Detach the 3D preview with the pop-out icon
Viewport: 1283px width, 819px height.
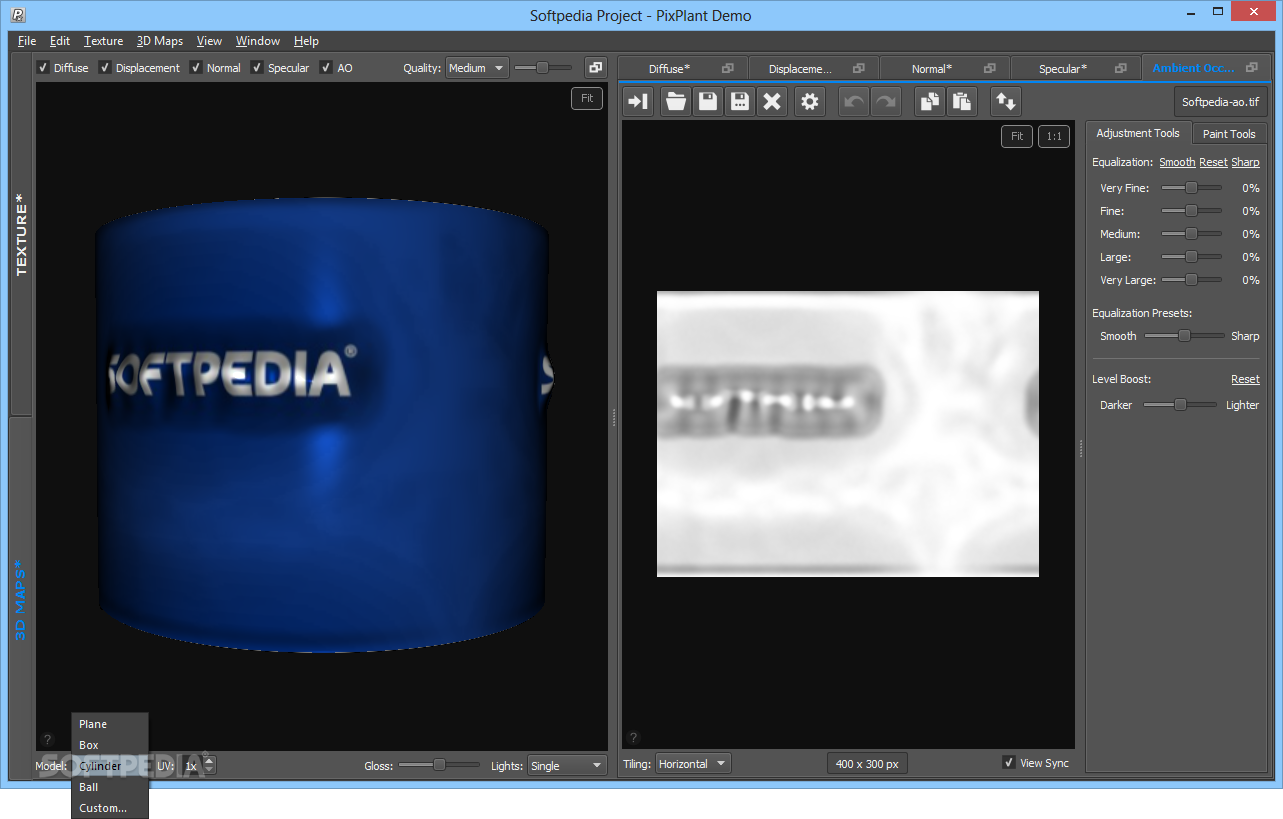[x=596, y=68]
